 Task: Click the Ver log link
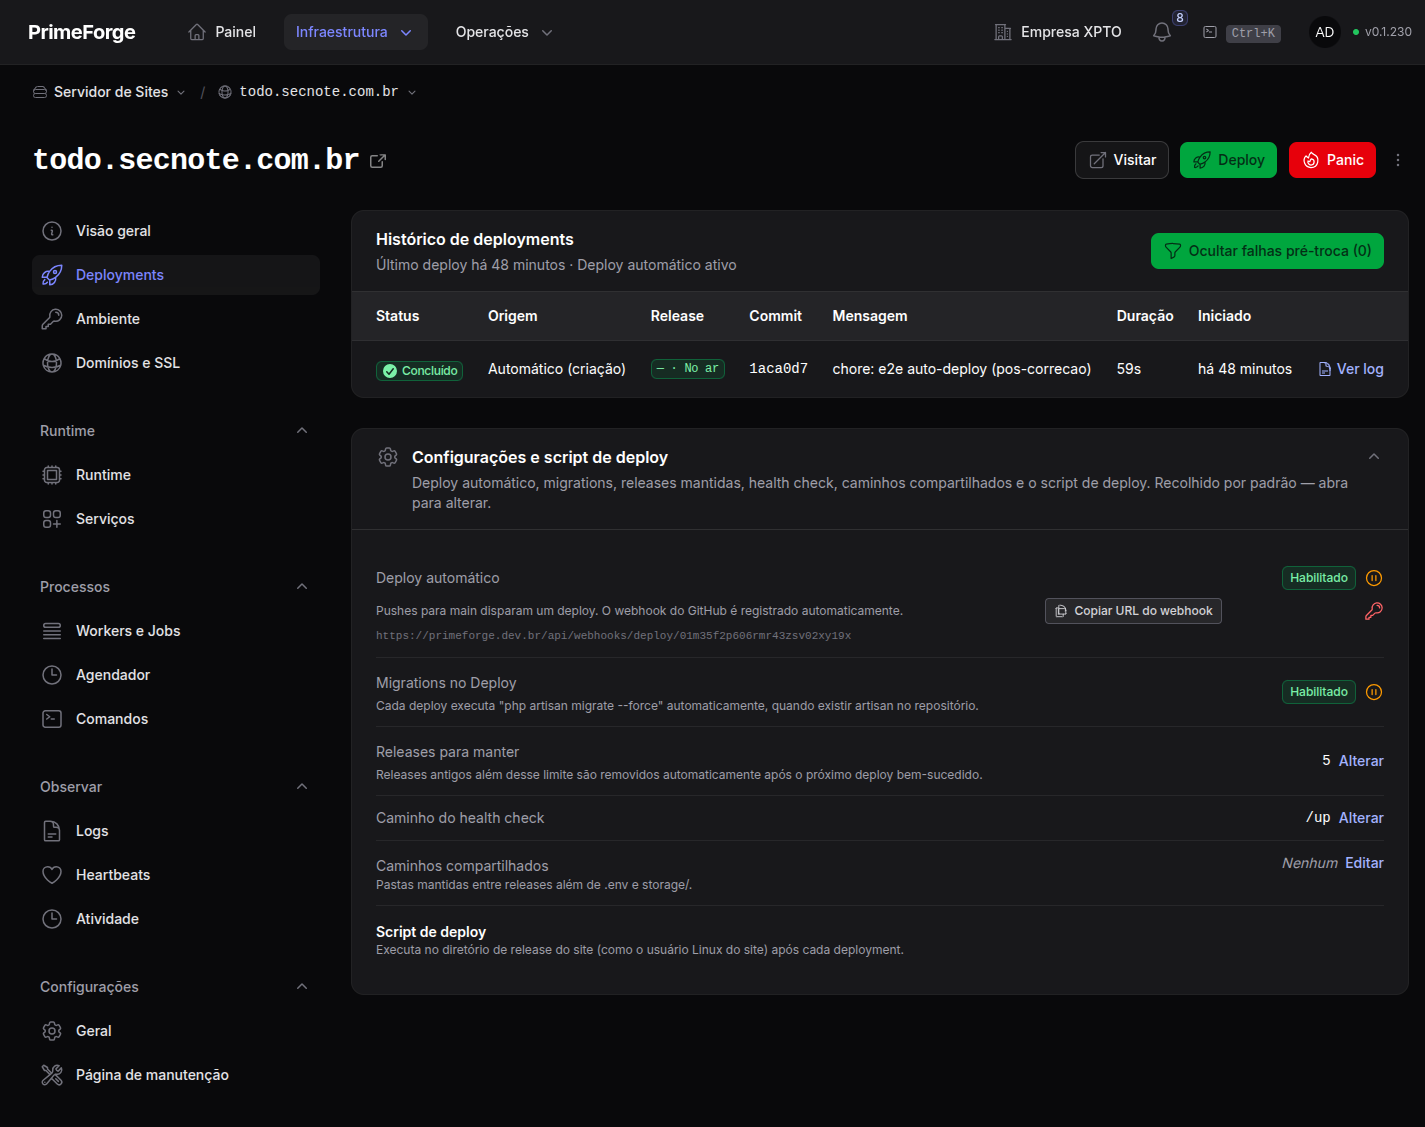(1351, 369)
